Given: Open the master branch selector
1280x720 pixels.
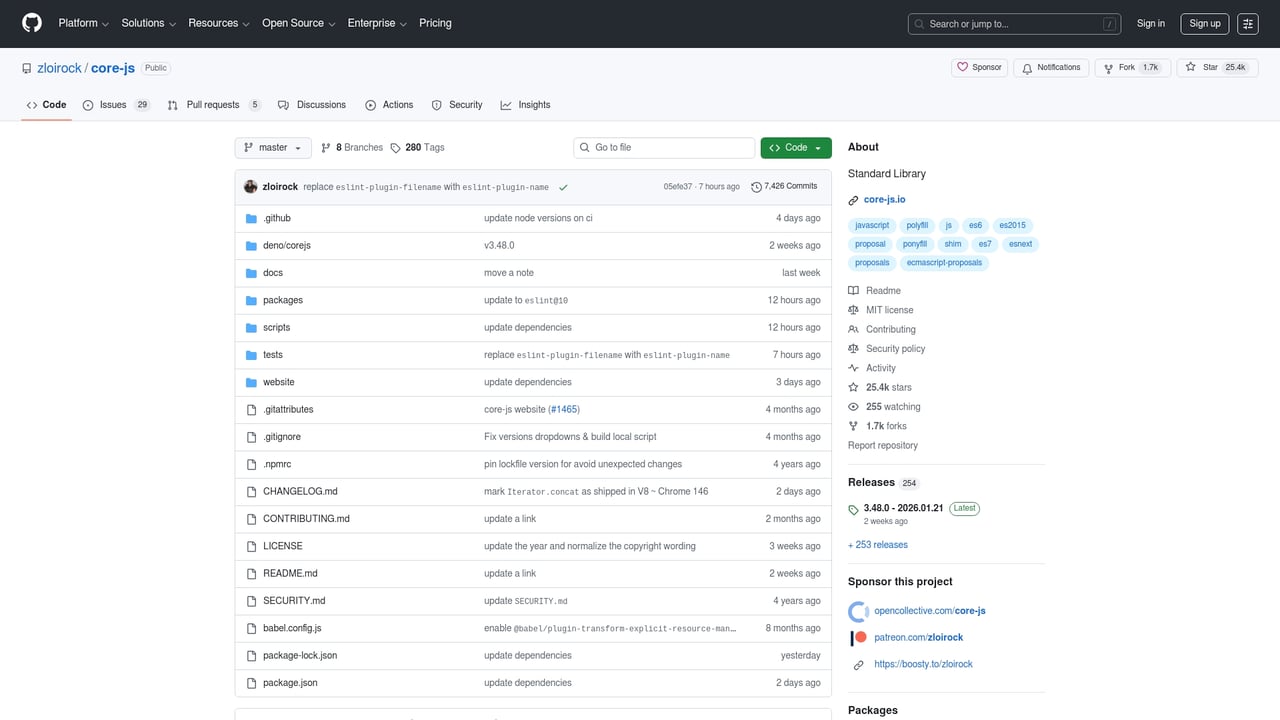Looking at the screenshot, I should 272,147.
